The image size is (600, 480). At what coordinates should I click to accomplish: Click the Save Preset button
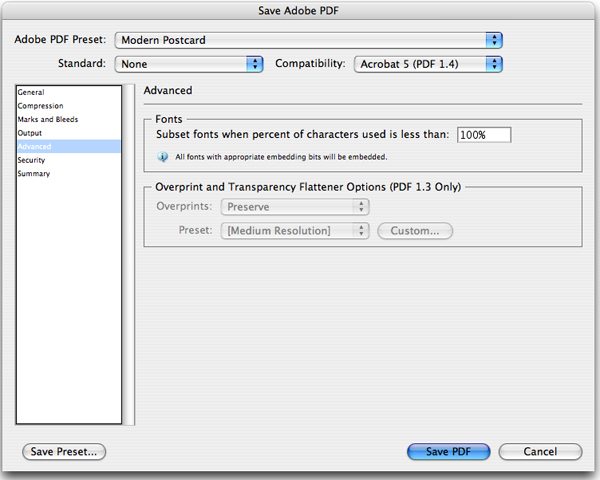click(x=64, y=452)
